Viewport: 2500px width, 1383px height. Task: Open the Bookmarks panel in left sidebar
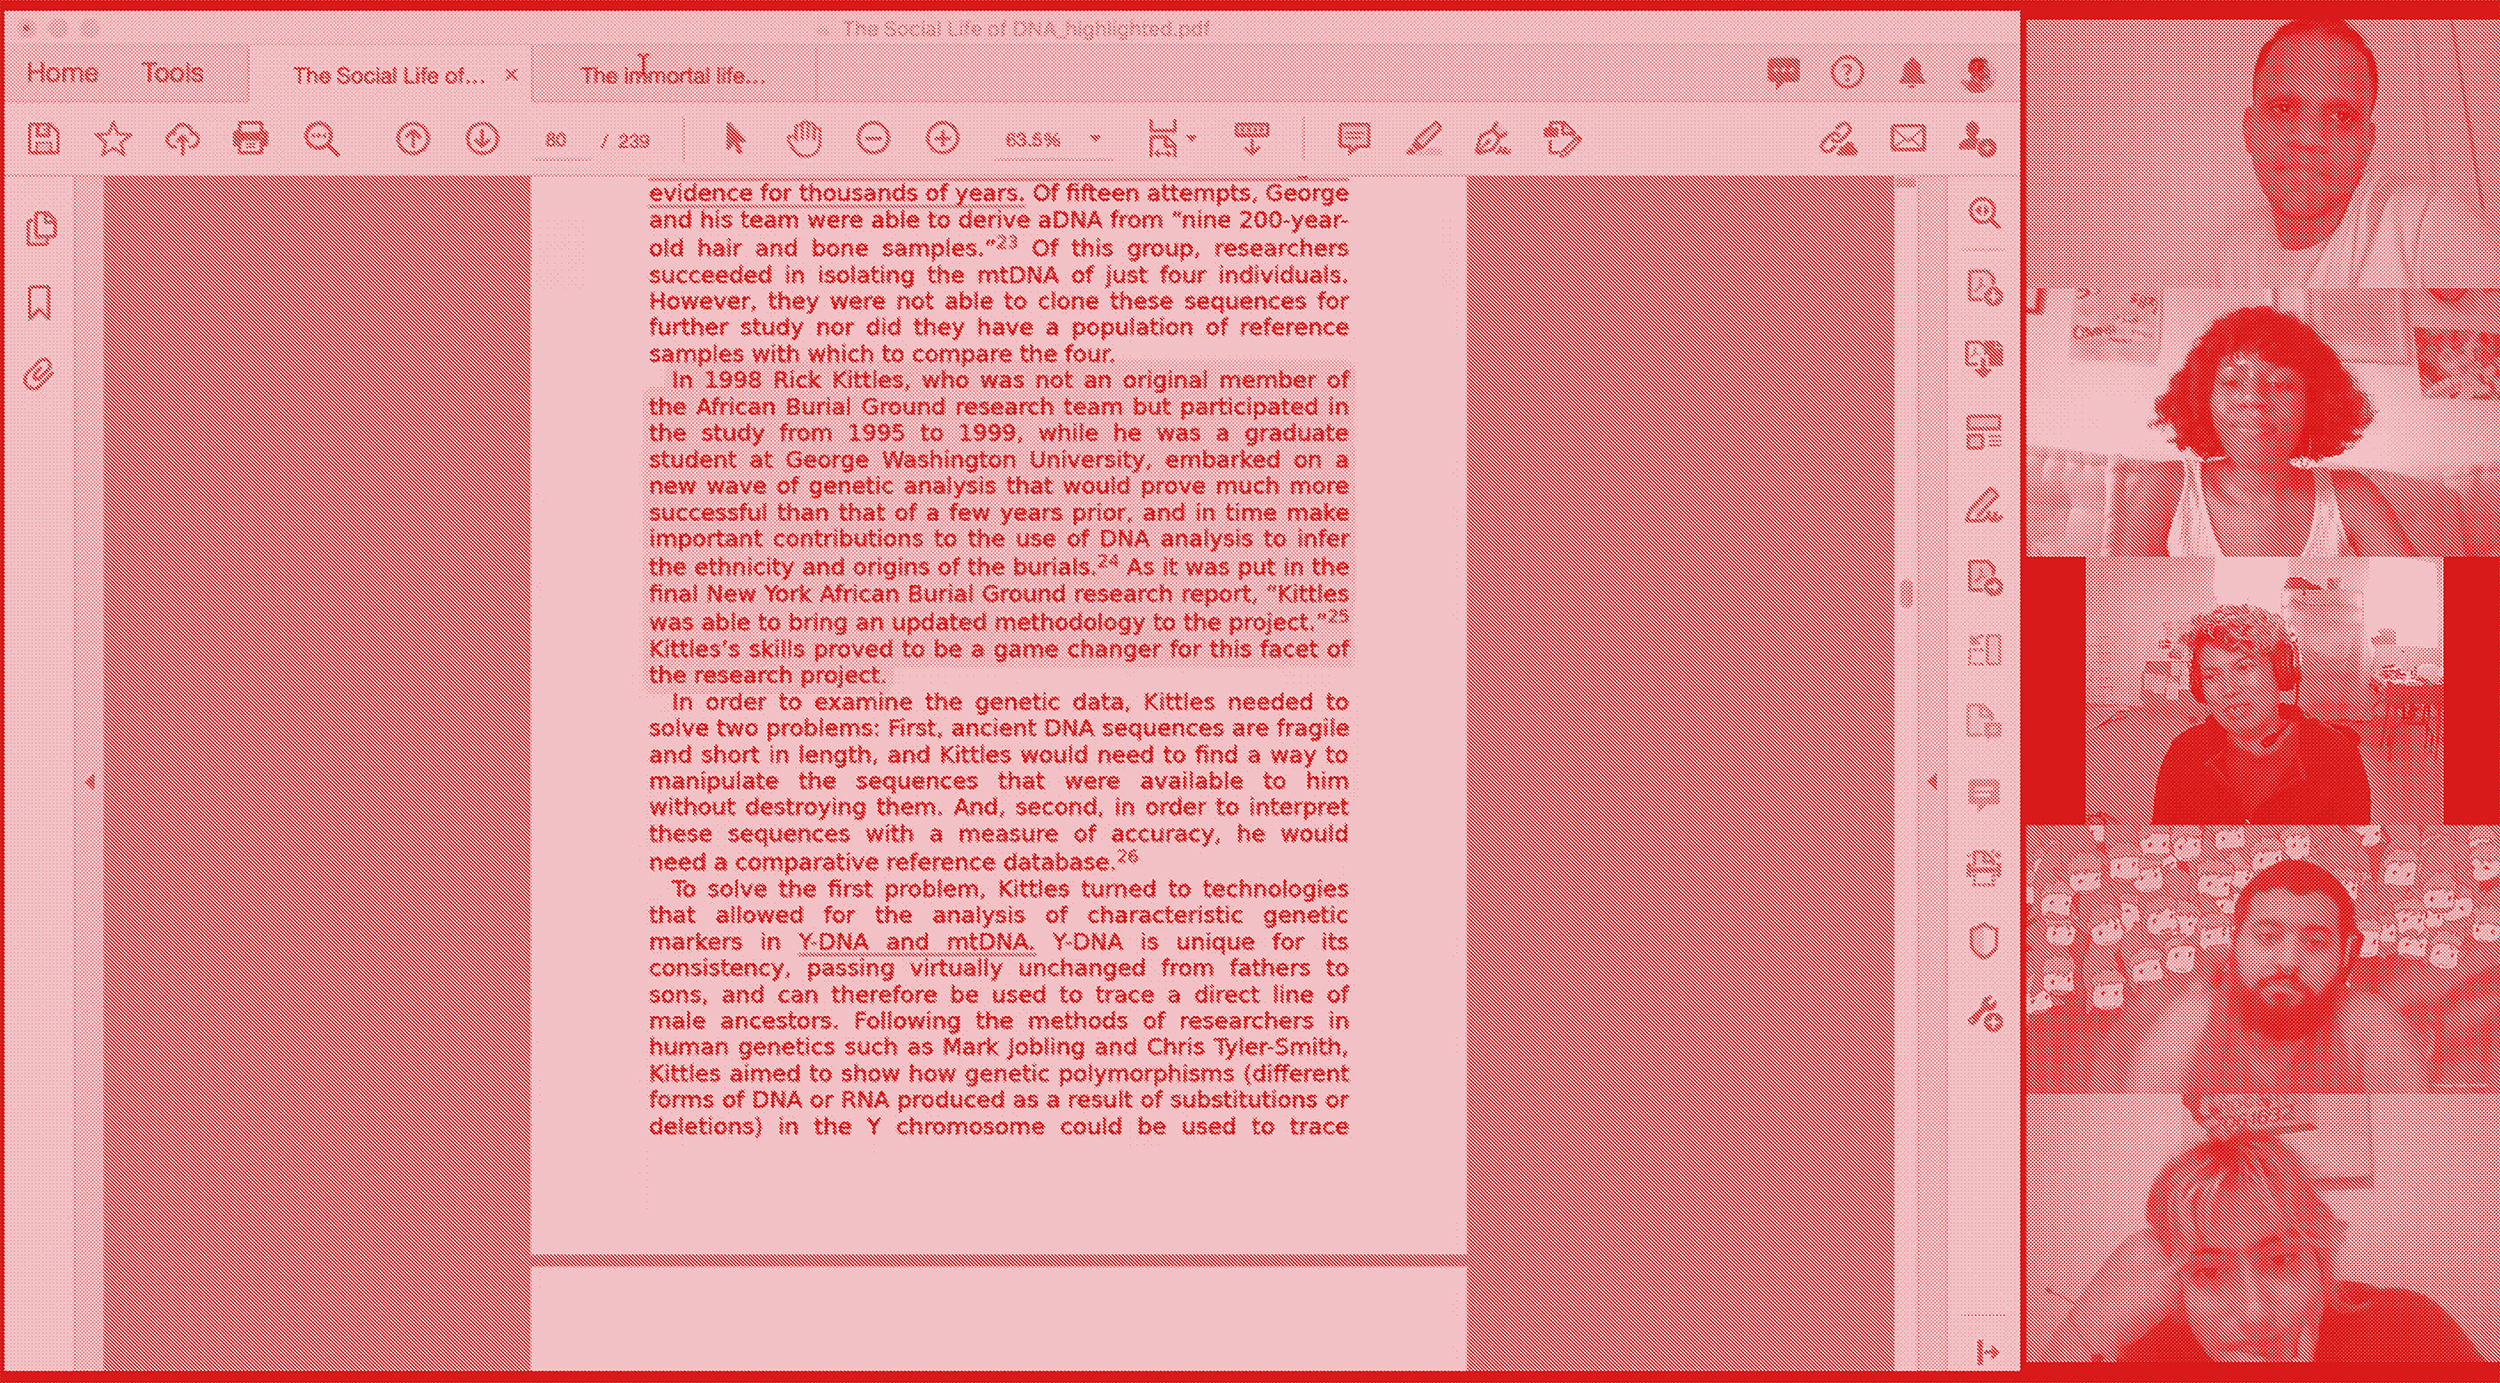39,303
